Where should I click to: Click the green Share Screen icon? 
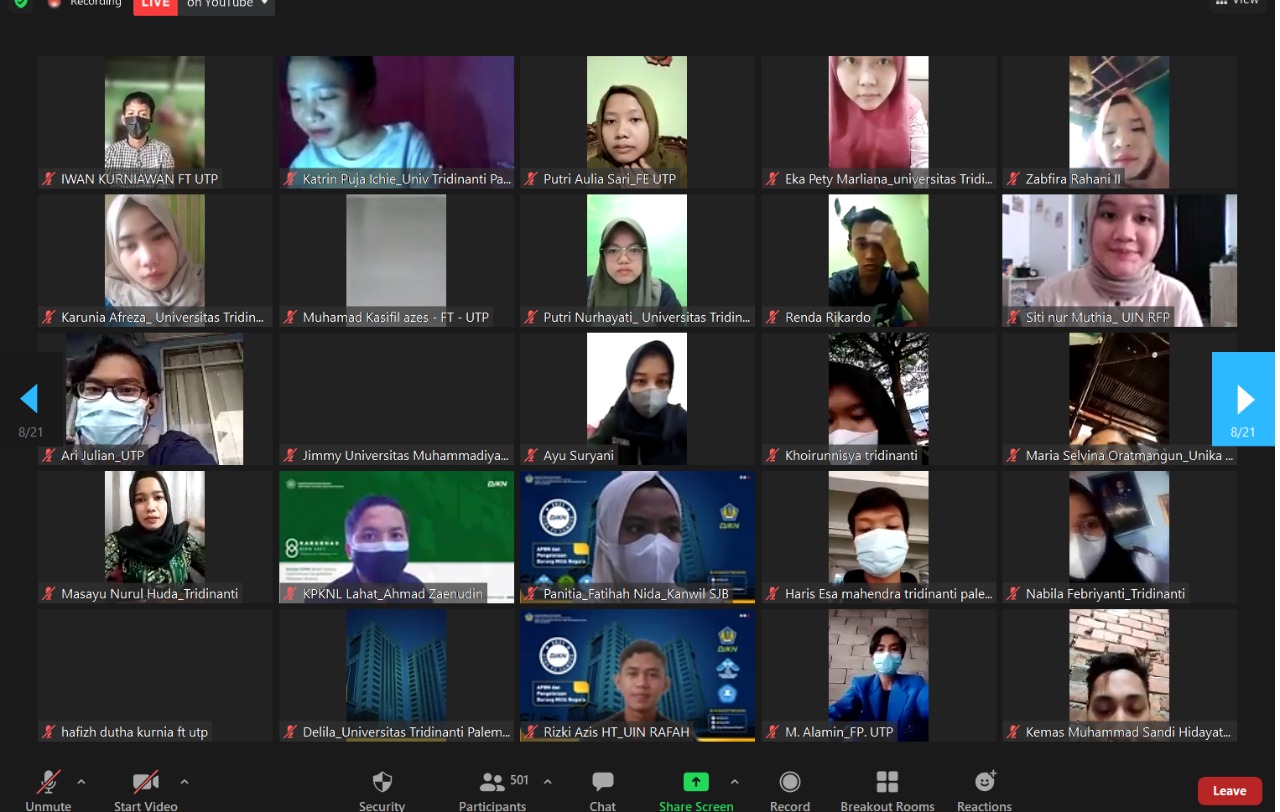point(696,782)
